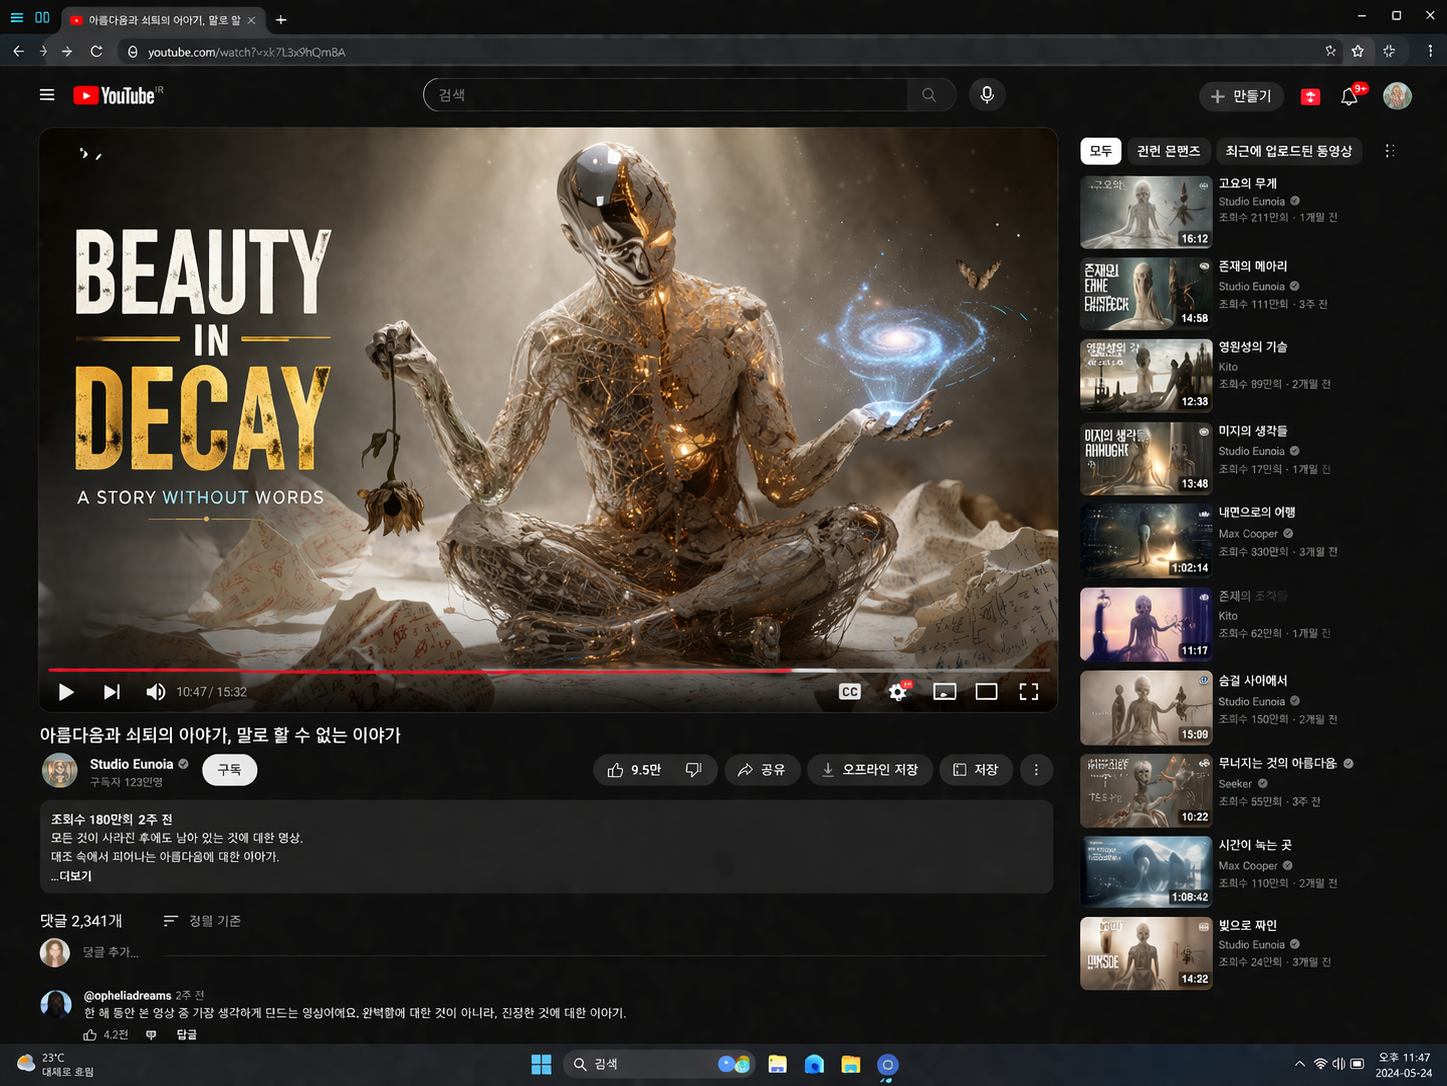Open the 고요의 무게 video thumbnail
The image size is (1447, 1086).
point(1146,212)
